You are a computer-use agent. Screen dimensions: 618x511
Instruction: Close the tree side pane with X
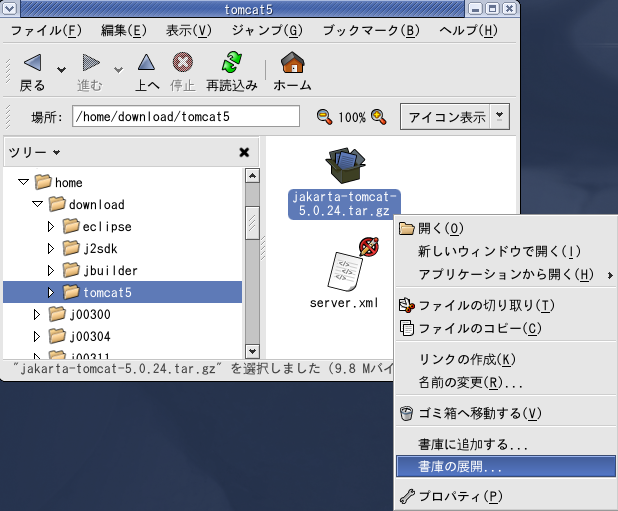pyautogui.click(x=244, y=152)
